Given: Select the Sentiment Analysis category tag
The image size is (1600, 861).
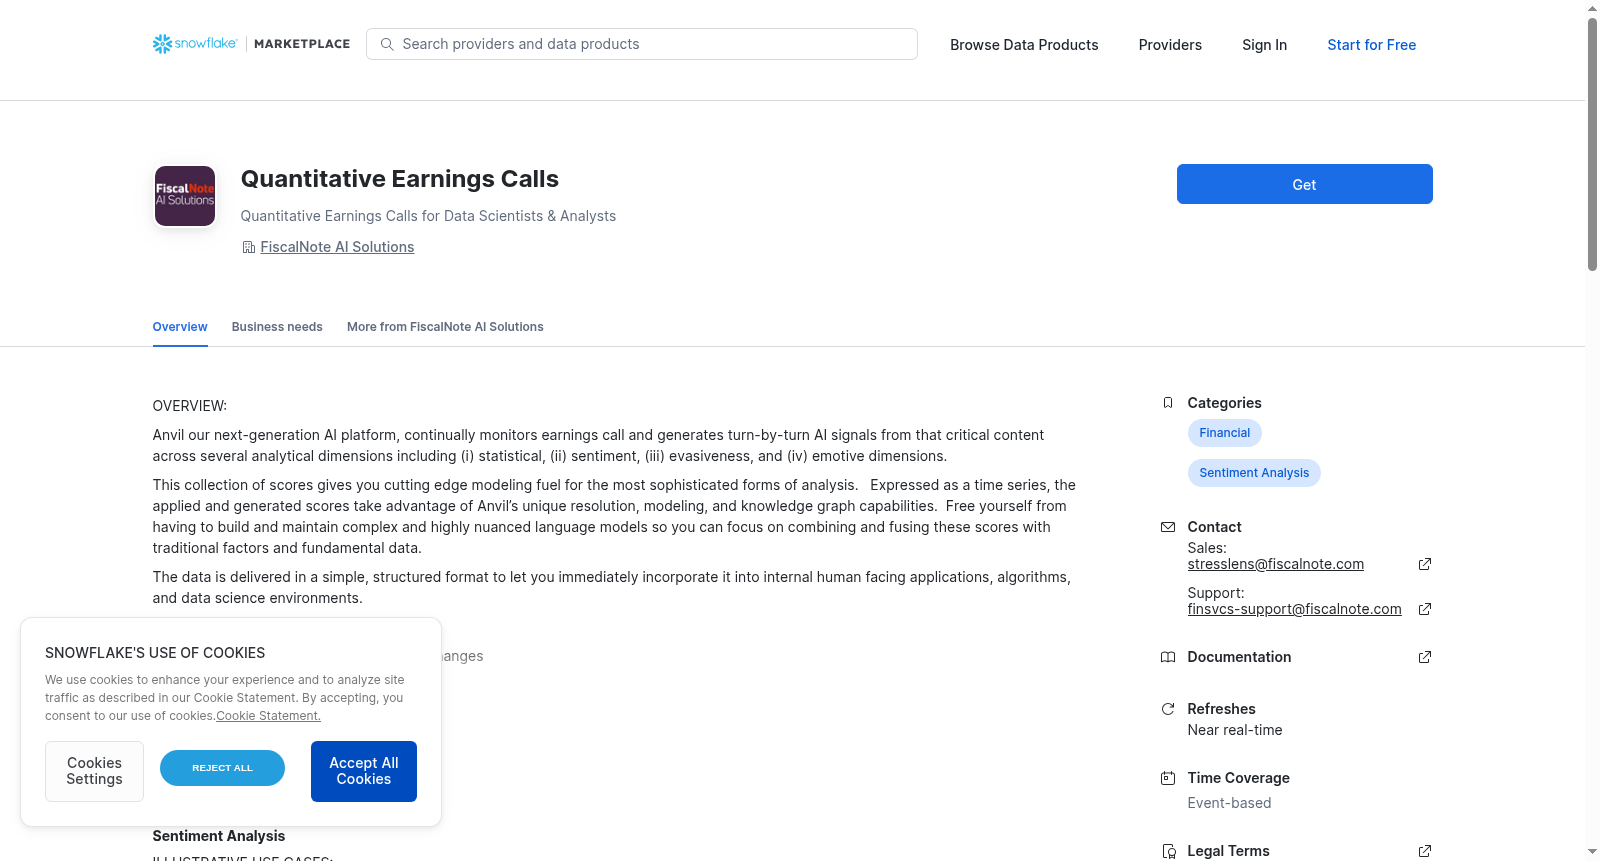Looking at the screenshot, I should 1254,473.
